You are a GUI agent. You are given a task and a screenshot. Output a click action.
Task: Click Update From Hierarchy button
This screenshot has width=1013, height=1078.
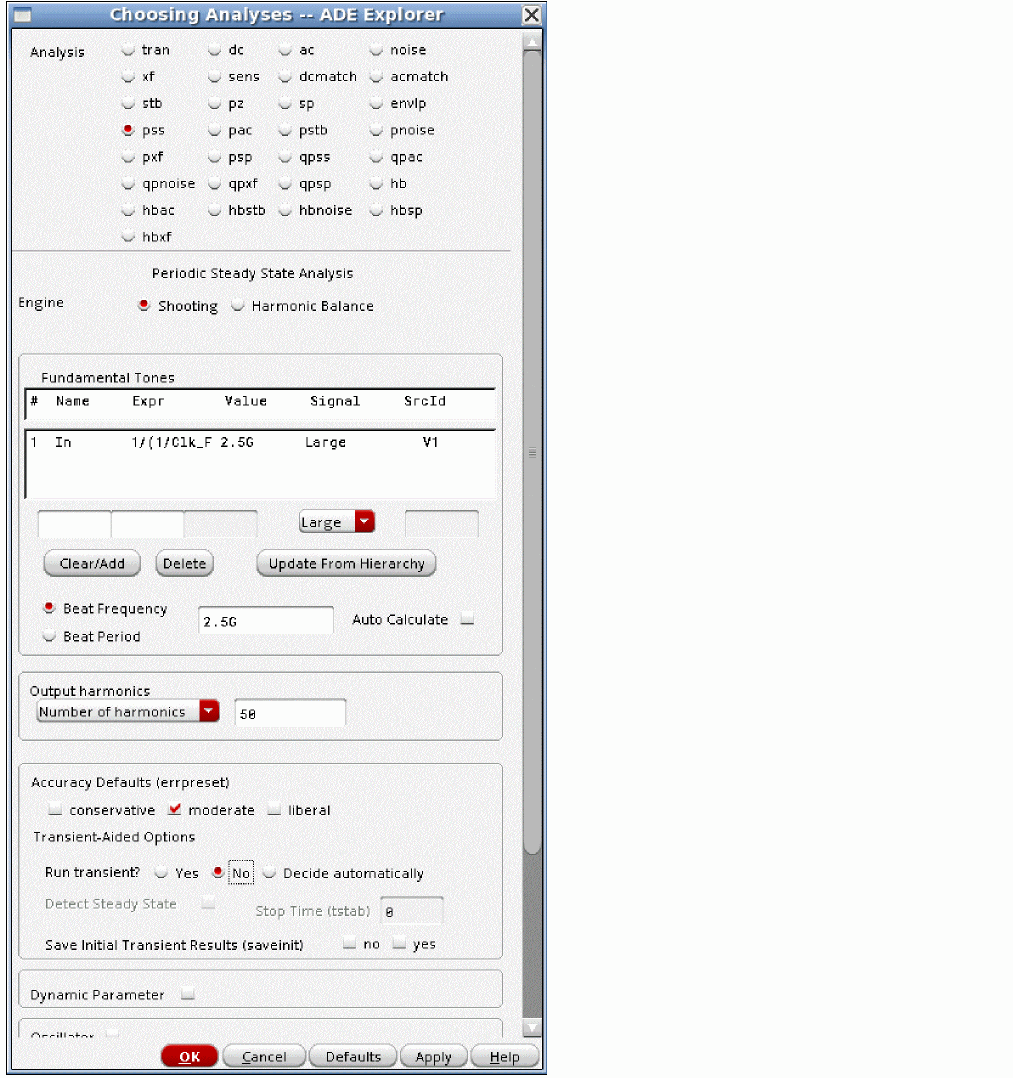tap(347, 564)
